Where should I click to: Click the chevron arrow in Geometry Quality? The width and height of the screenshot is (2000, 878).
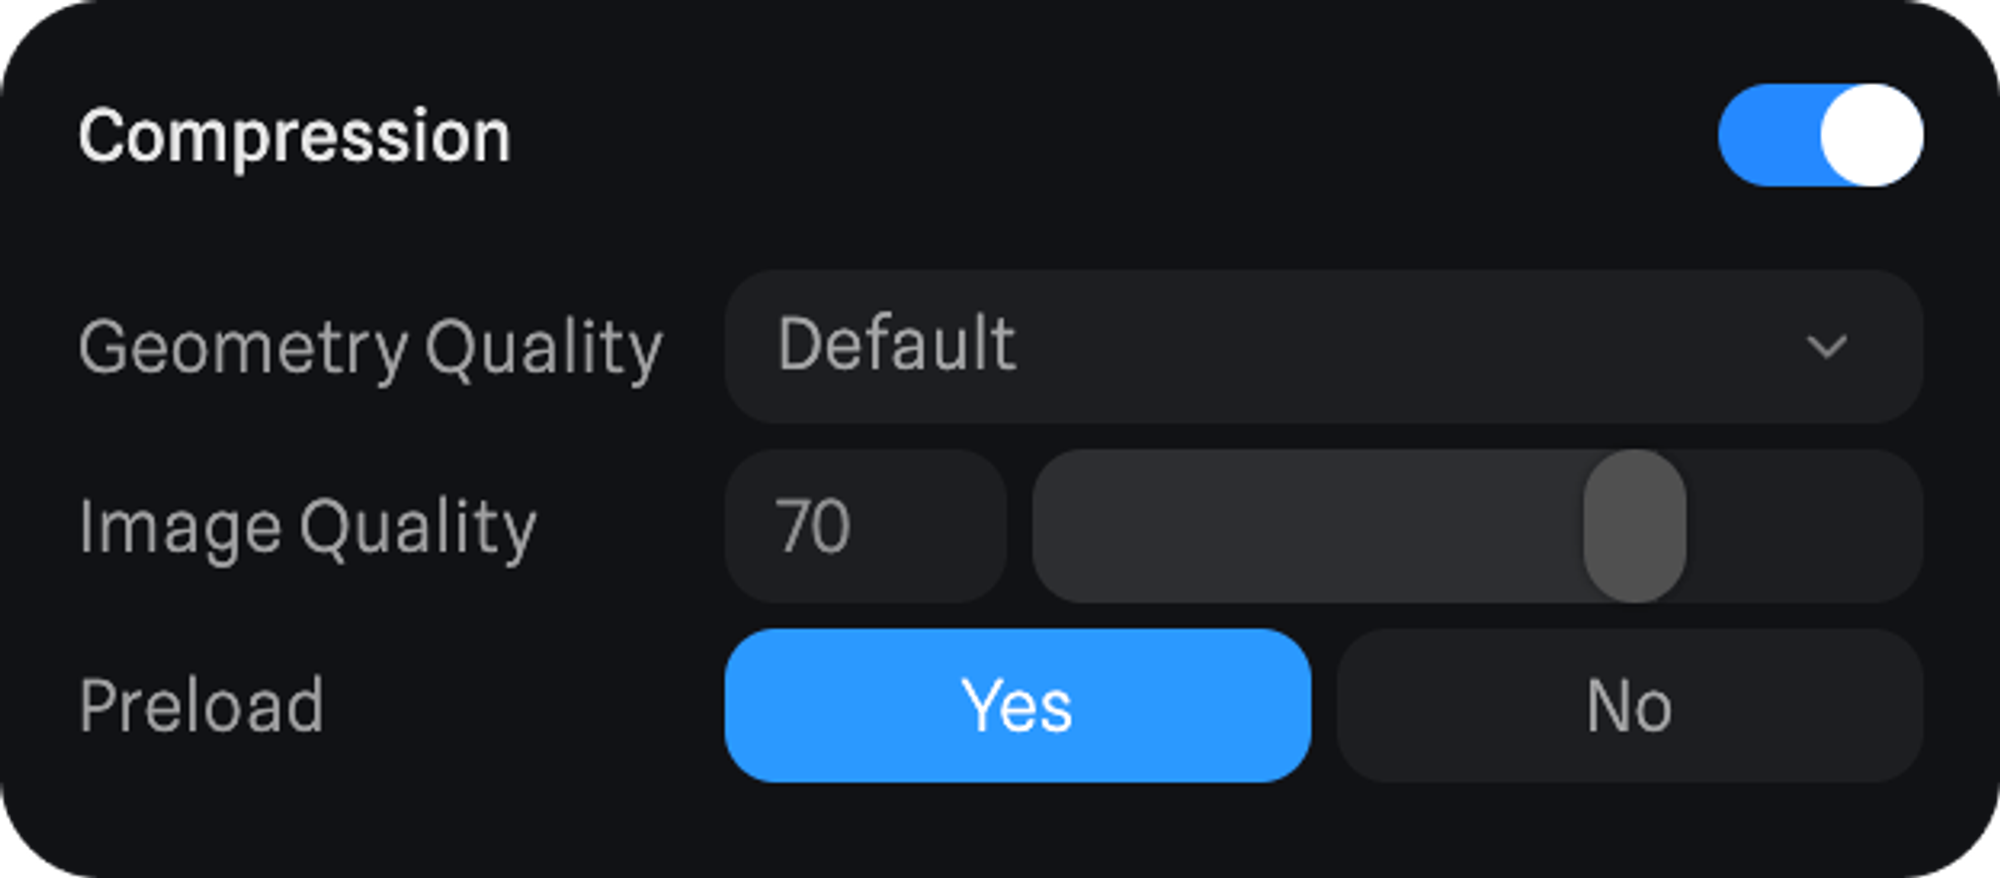click(x=1826, y=347)
